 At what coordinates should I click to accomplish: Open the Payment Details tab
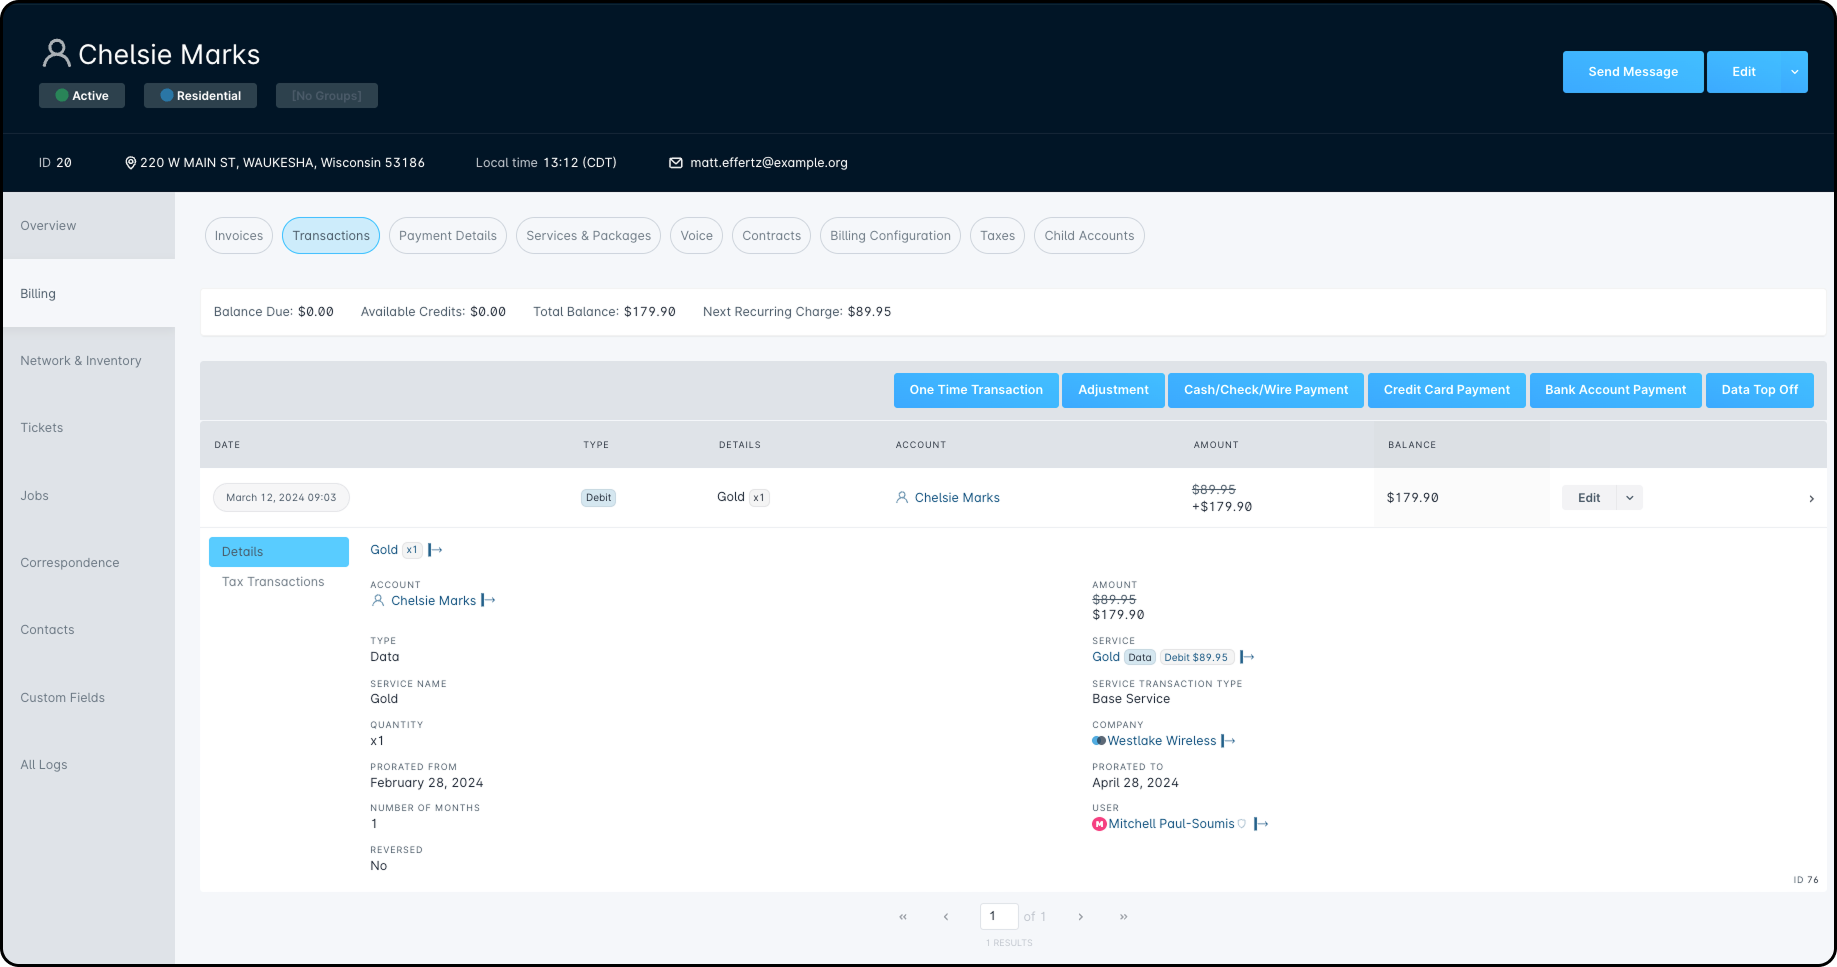[447, 236]
